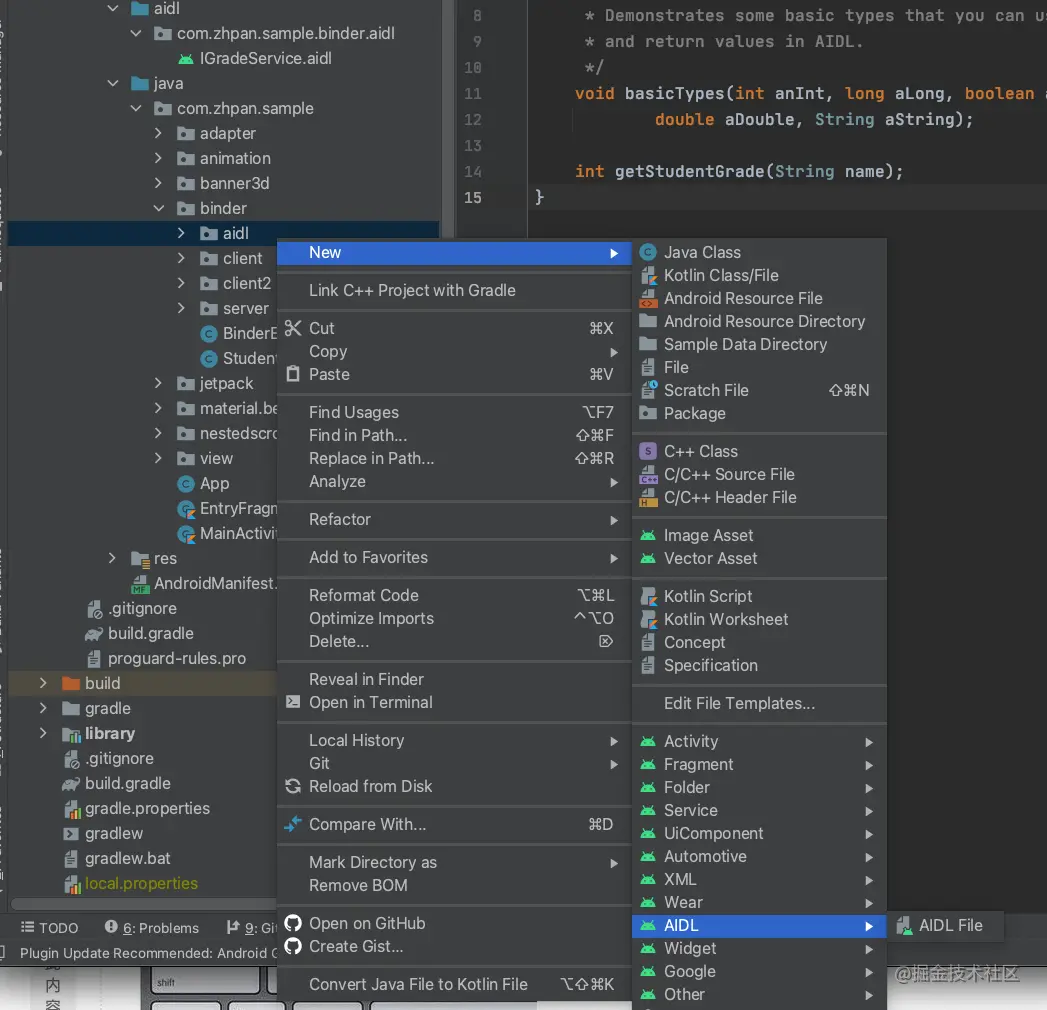Click the Open on GitHub icon
1047x1010 pixels.
coord(292,923)
